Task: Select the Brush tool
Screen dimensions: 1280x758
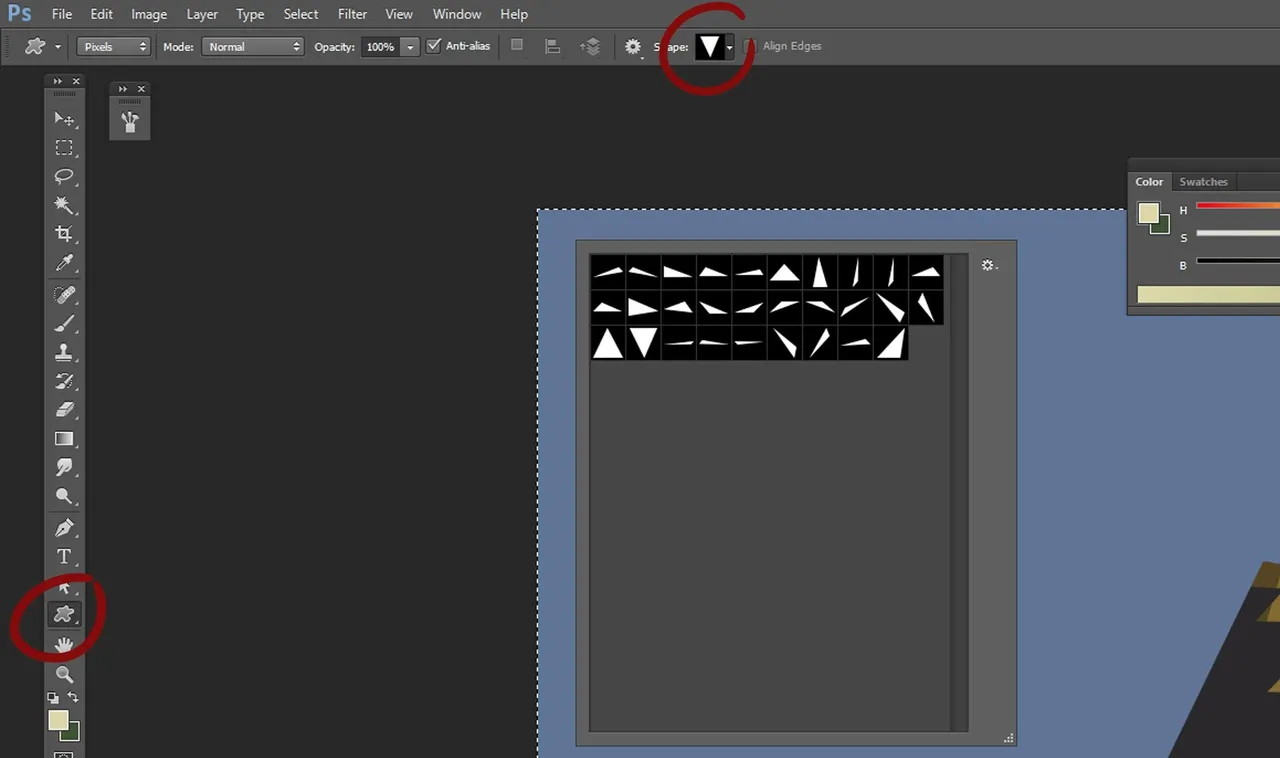Action: tap(64, 323)
